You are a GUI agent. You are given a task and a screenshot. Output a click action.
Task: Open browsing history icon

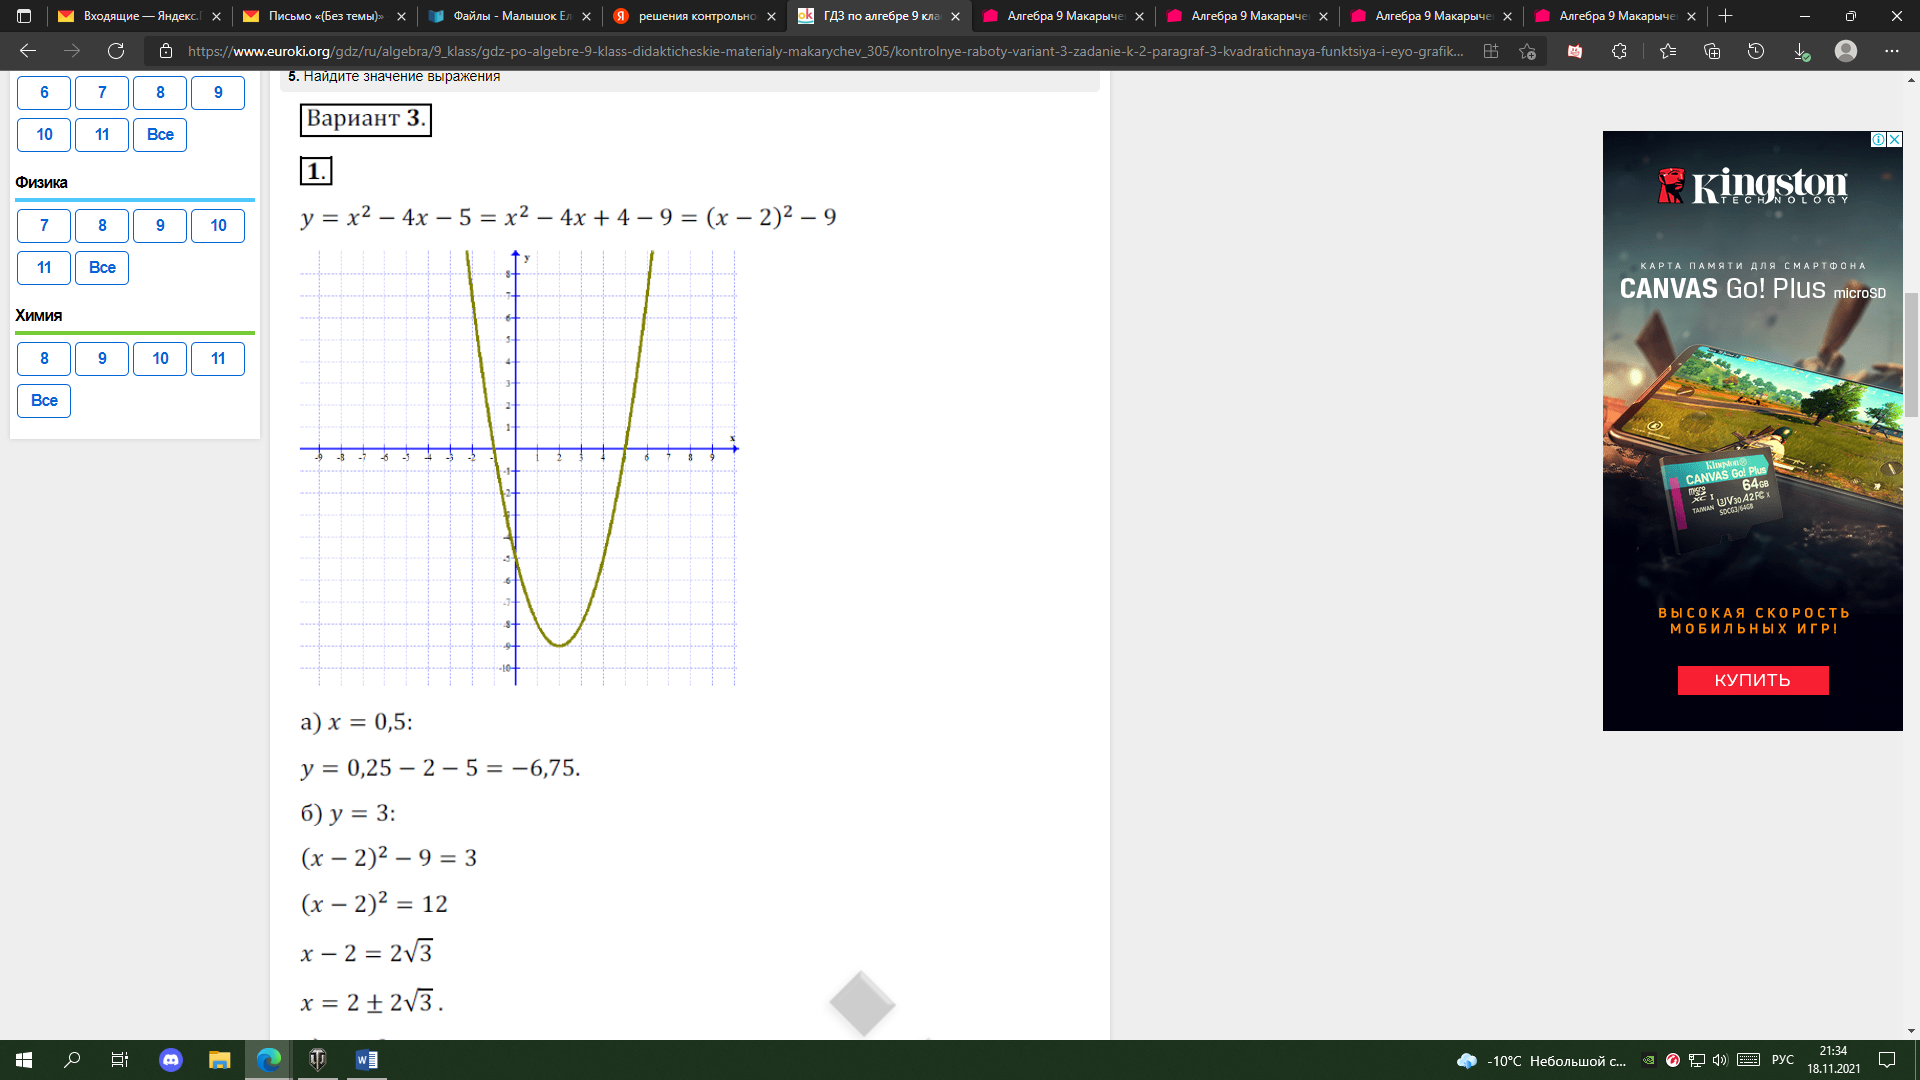1756,51
